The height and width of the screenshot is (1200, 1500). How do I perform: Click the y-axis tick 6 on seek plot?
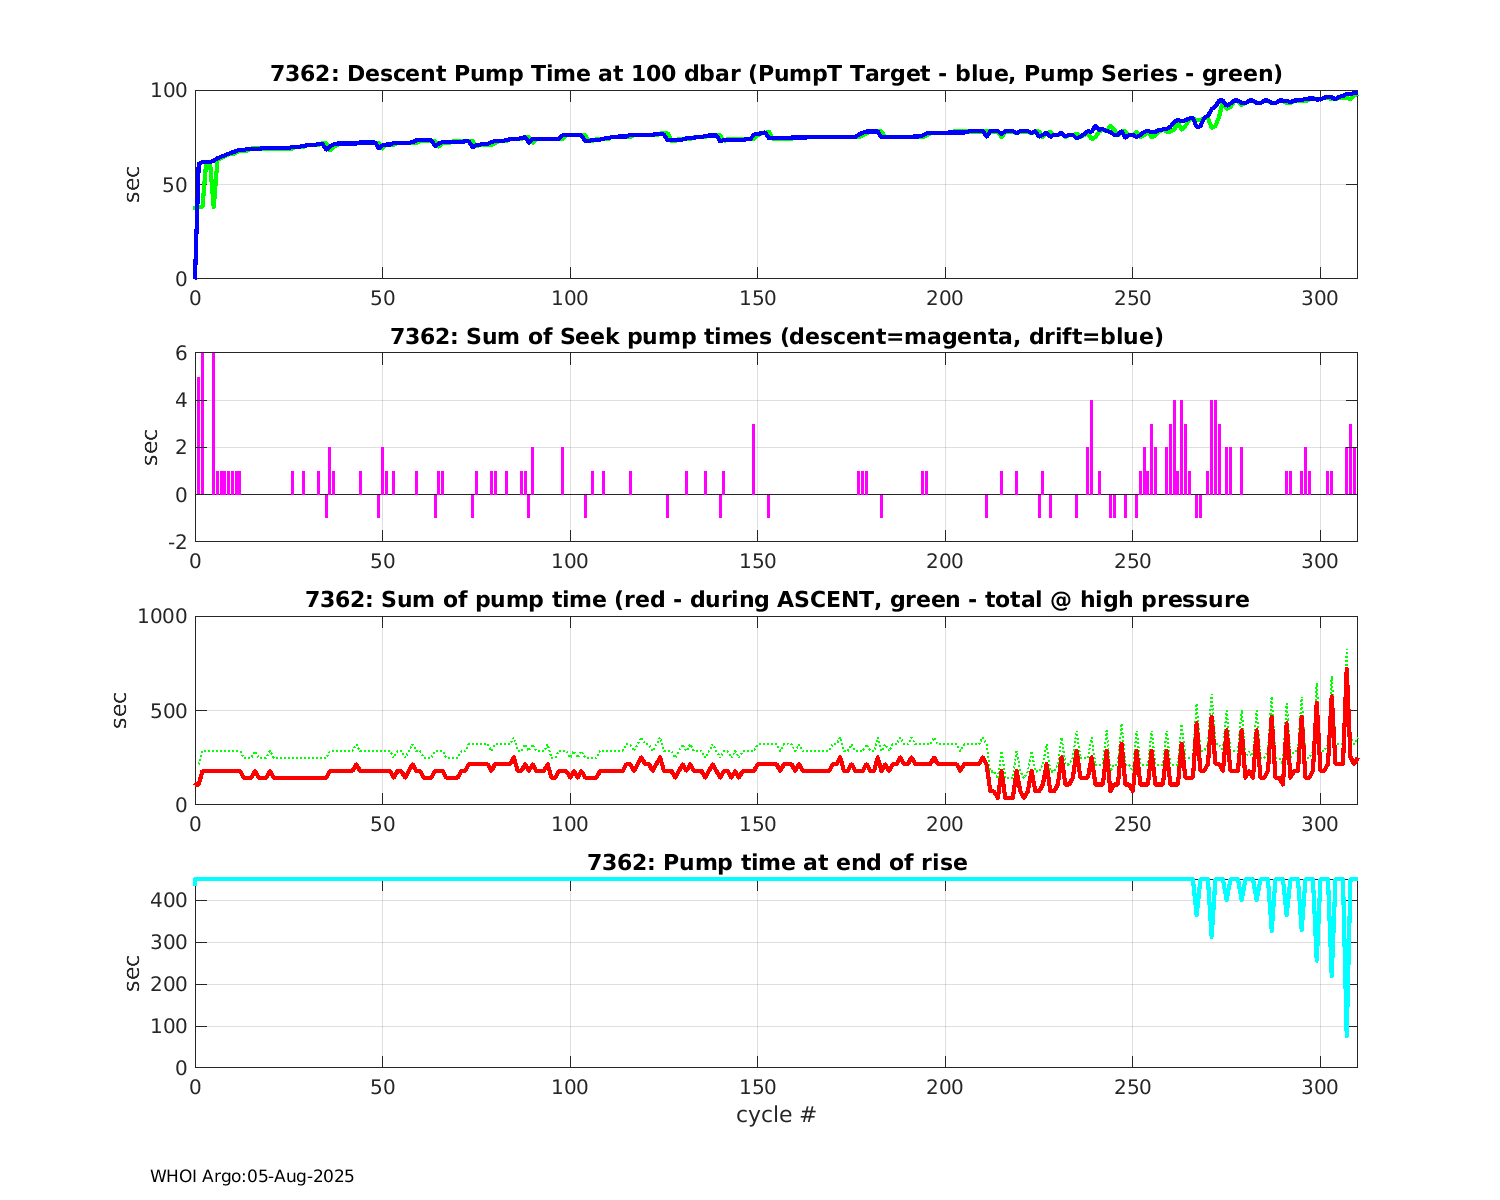tap(181, 354)
